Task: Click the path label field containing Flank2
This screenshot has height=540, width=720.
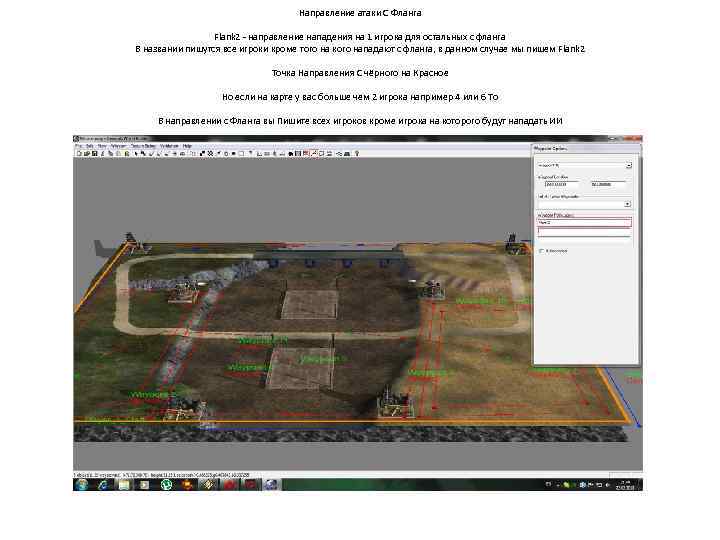Action: (585, 223)
